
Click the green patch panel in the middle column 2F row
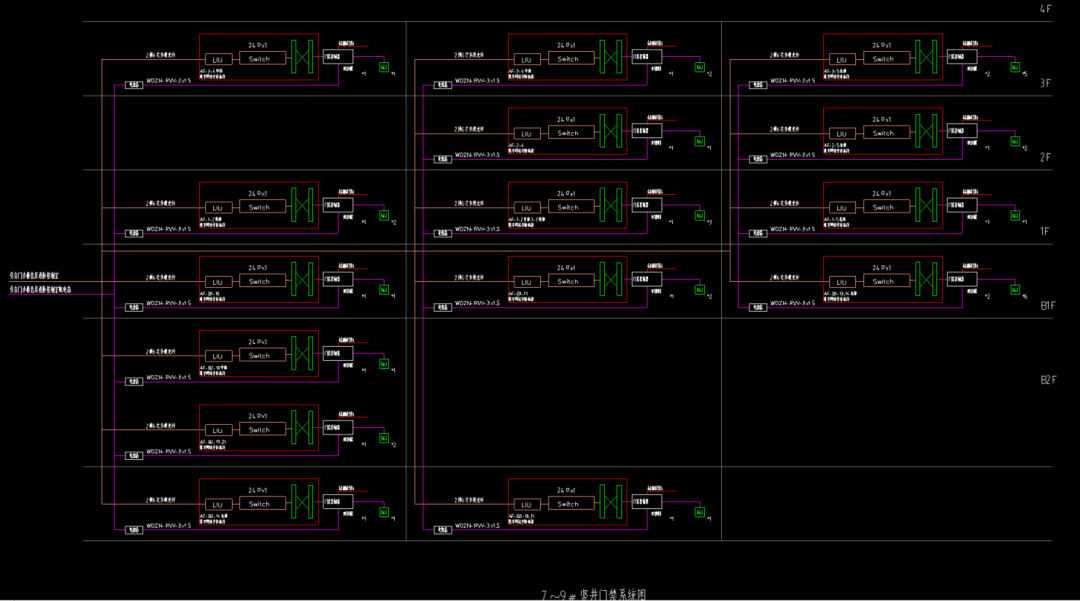point(611,132)
